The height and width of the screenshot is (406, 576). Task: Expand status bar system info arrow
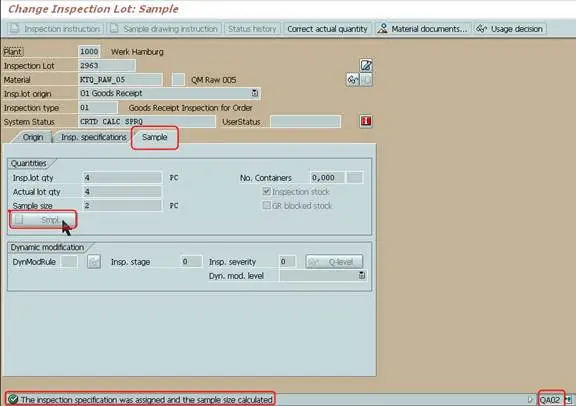[x=530, y=399]
